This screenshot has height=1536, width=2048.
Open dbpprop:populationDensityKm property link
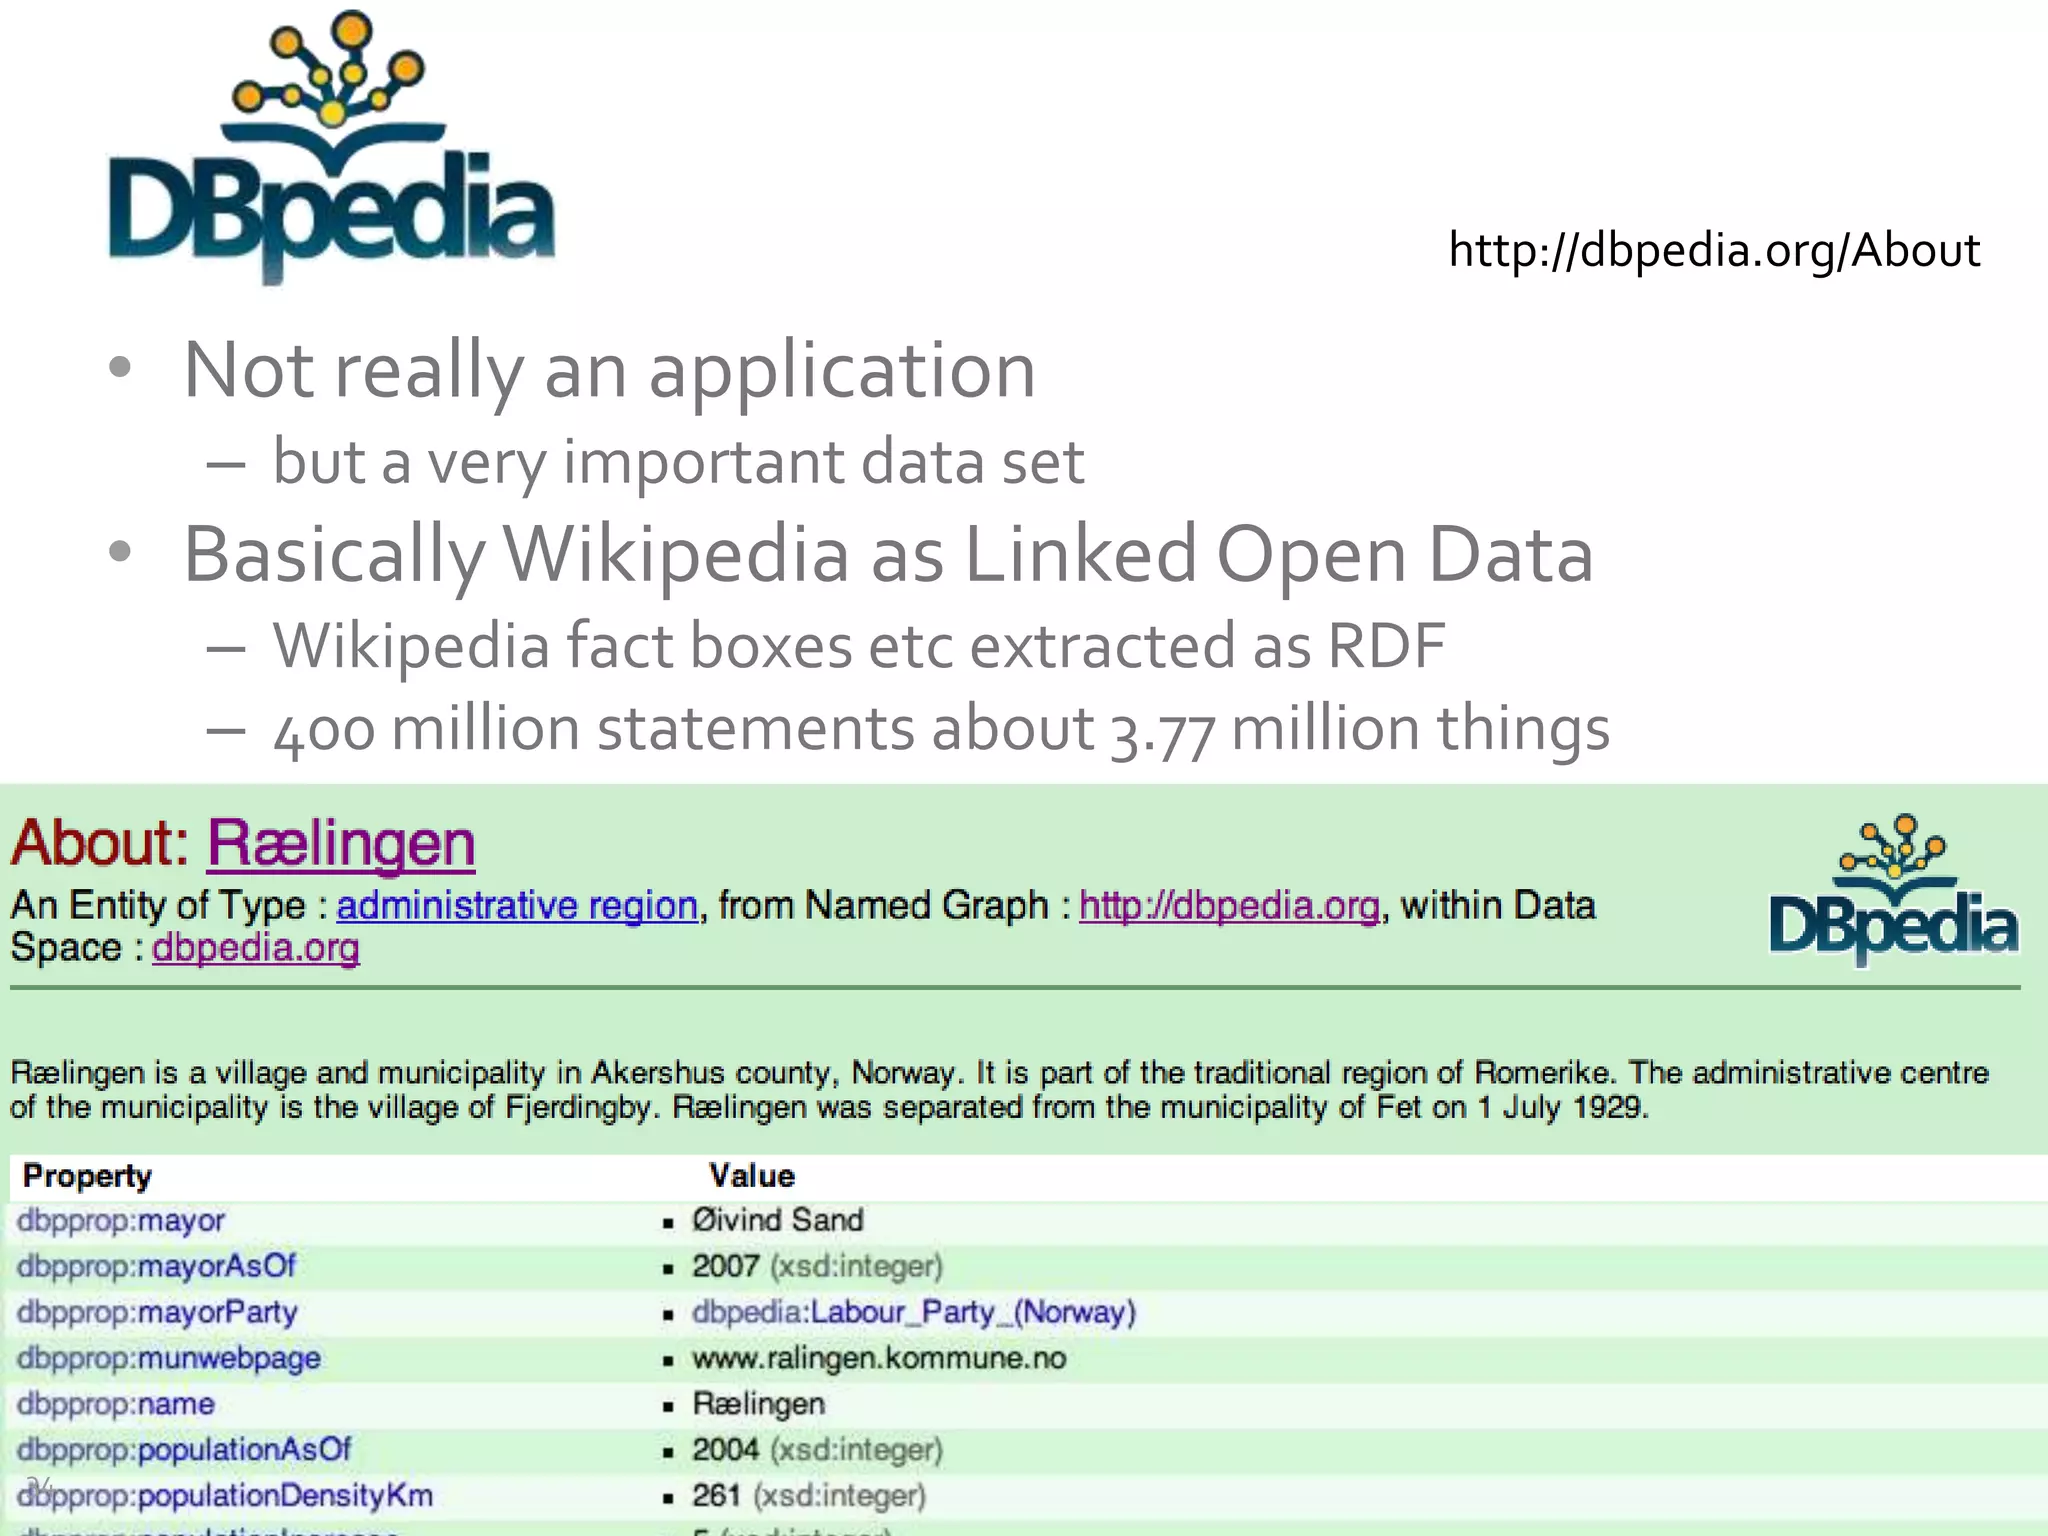(225, 1496)
